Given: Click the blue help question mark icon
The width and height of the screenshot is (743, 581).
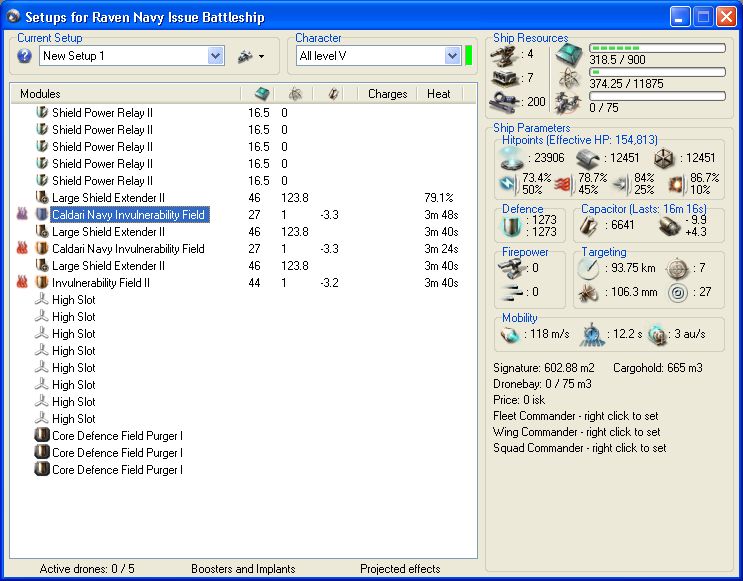Looking at the screenshot, I should pos(25,56).
